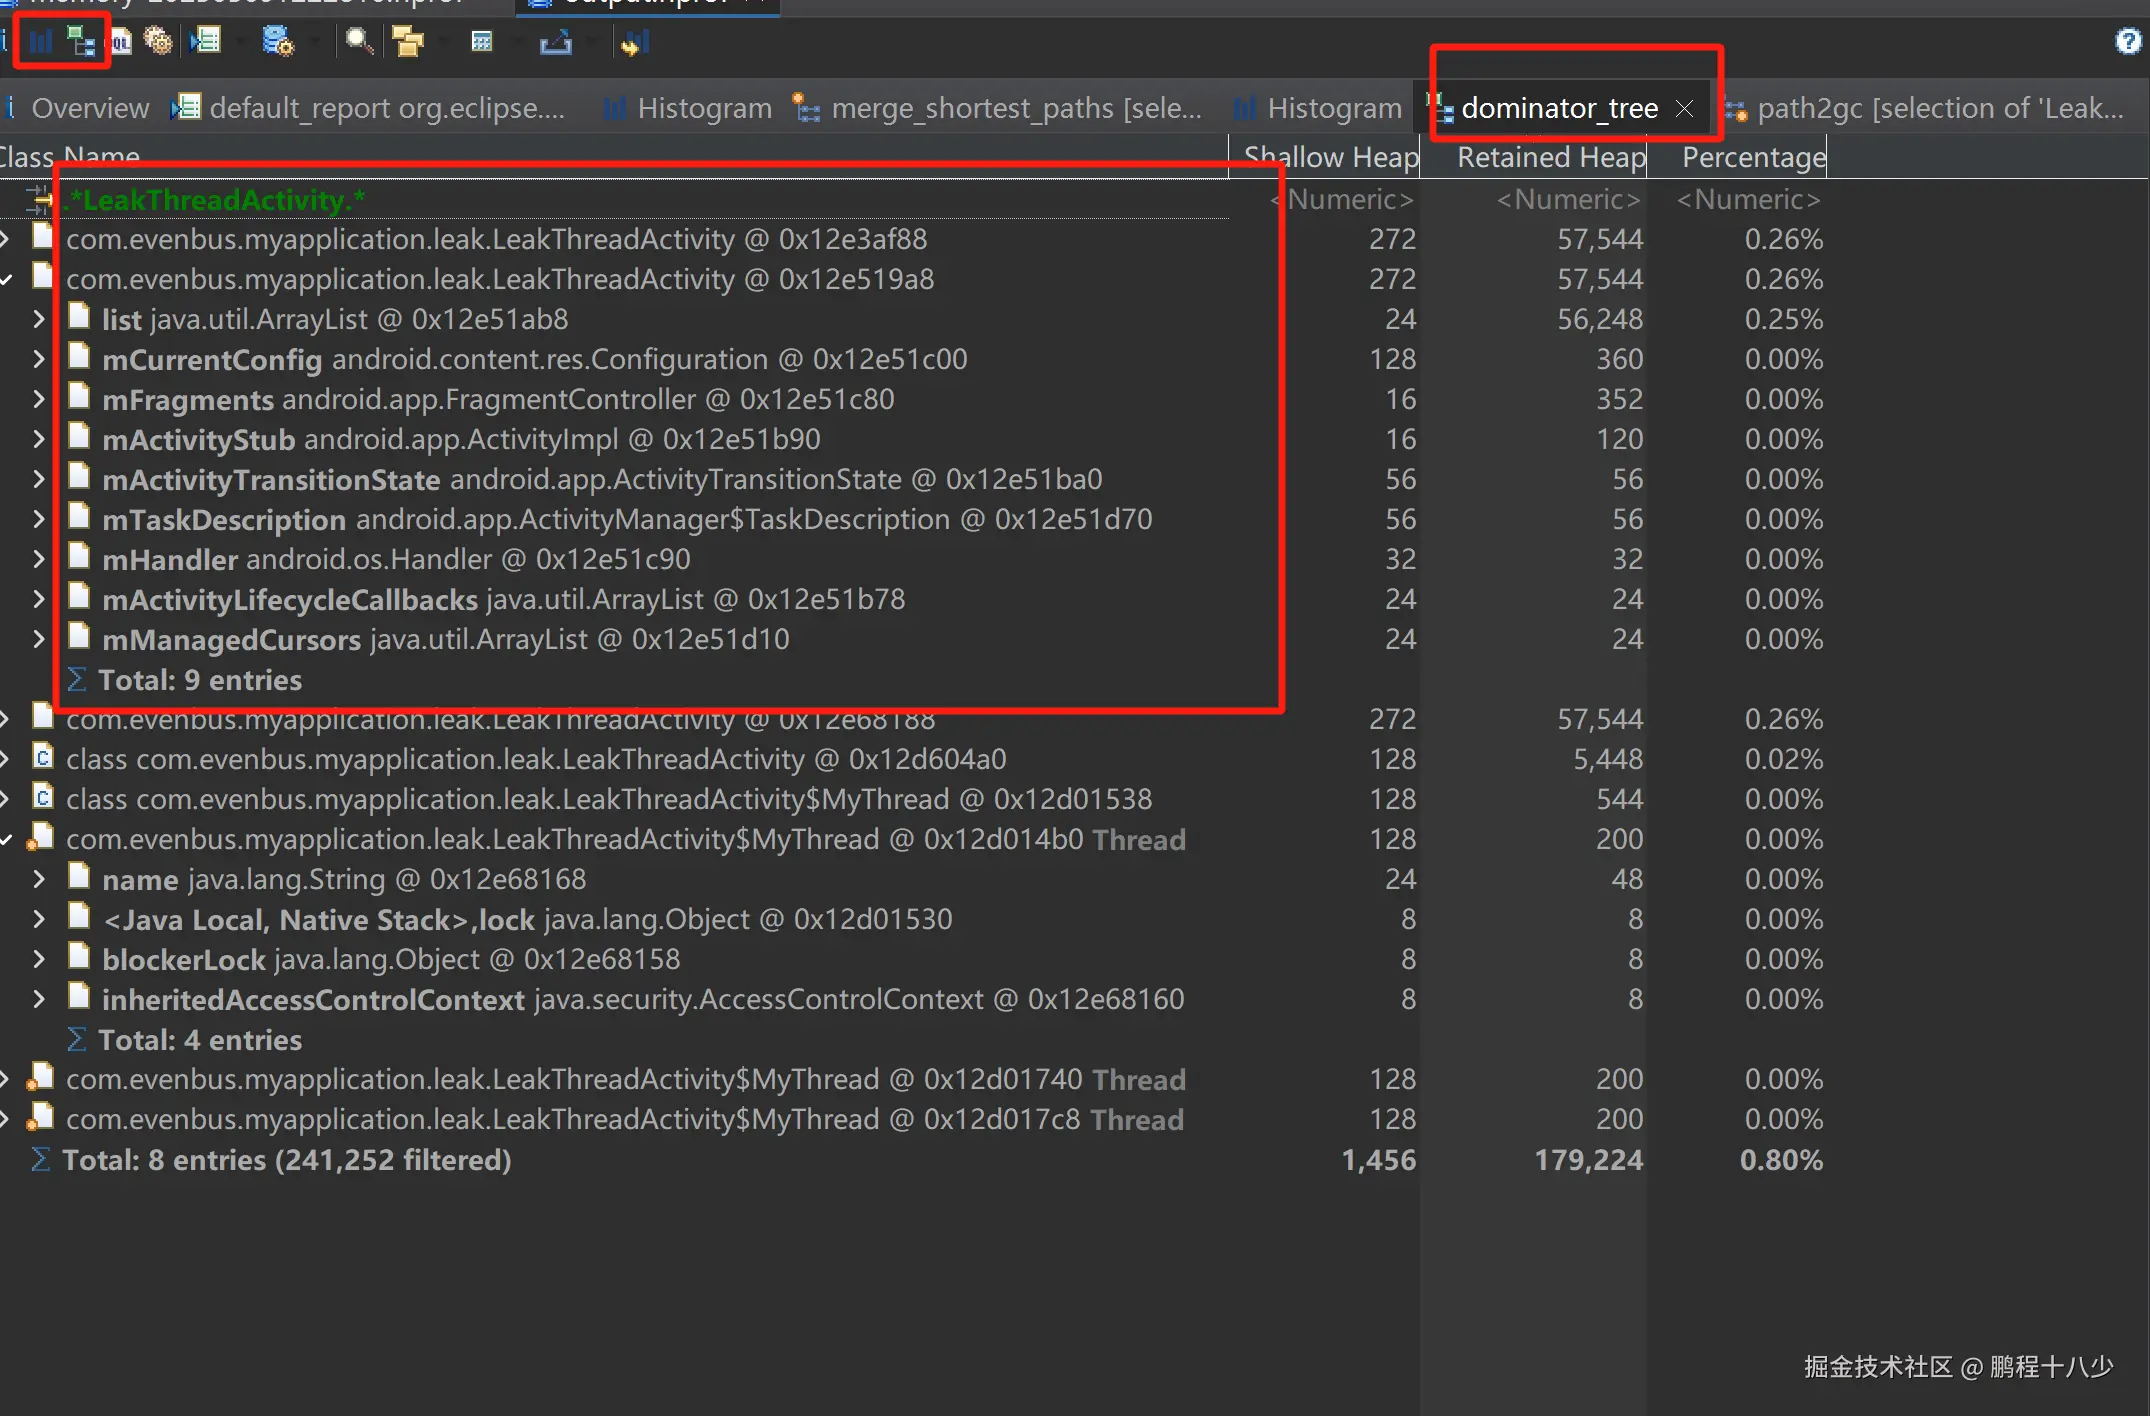Click the Dominator Tree toolbar icon
2150x1416 pixels.
tap(81, 42)
